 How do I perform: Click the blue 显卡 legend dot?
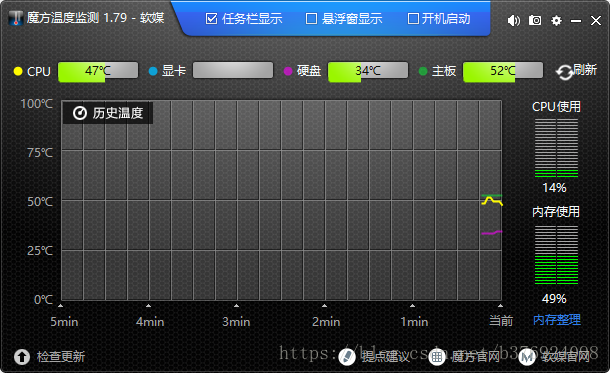coord(153,71)
